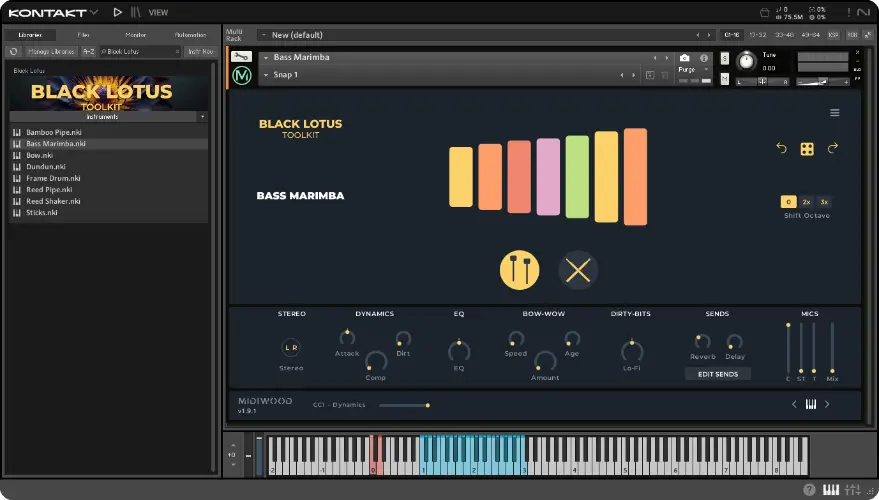Select the mallets articulation icon
This screenshot has width=879, height=500.
coord(519,270)
